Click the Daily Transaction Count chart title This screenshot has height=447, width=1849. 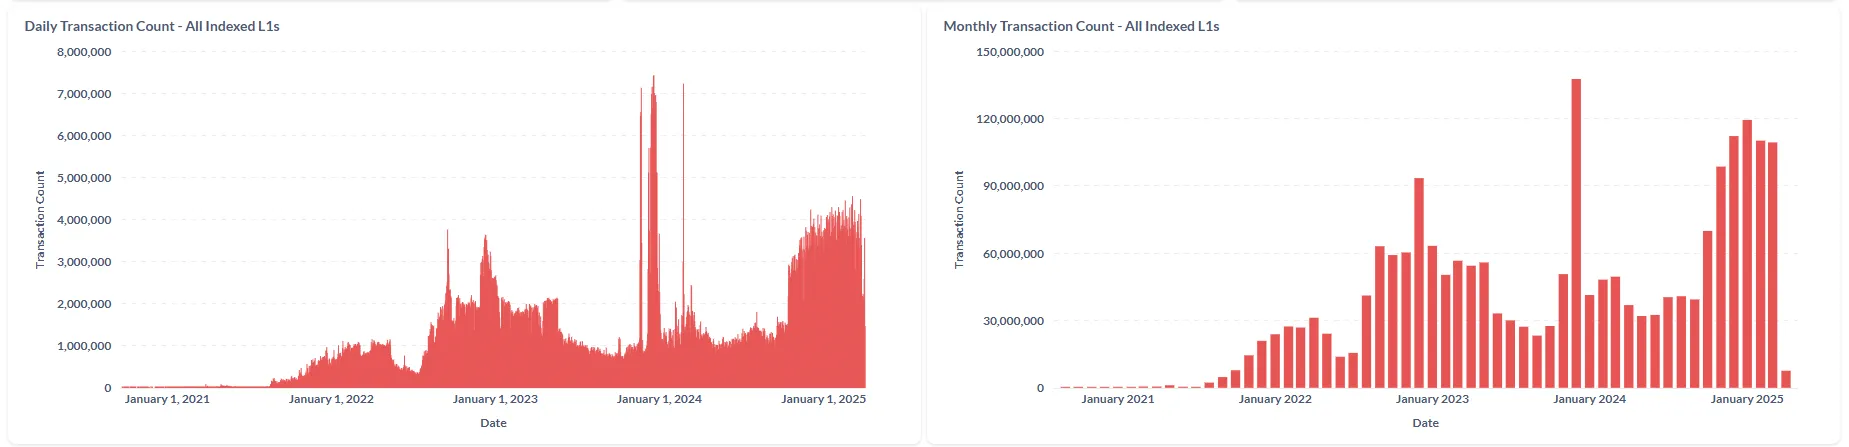pyautogui.click(x=152, y=26)
